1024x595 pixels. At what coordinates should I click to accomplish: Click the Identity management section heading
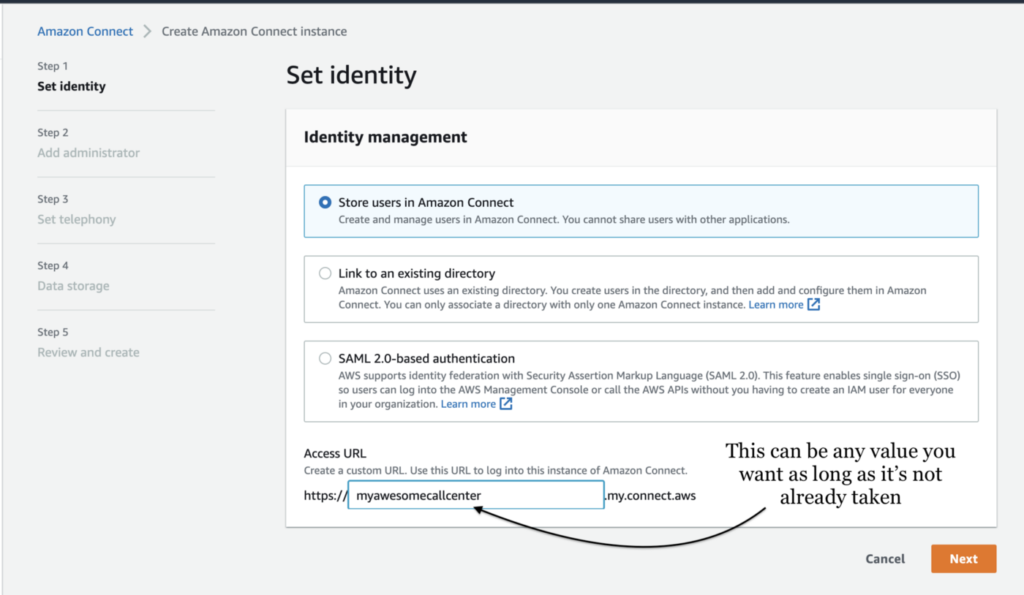tap(385, 137)
